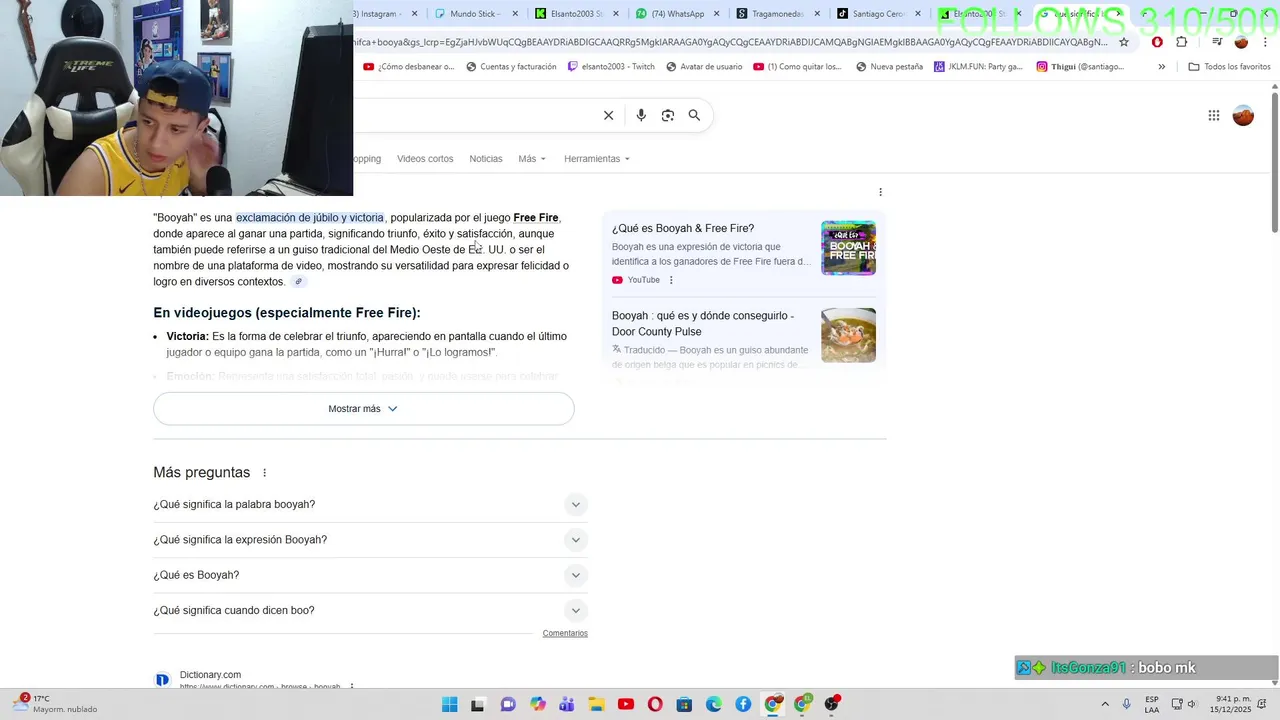Bookmark this page with the star icon
Screen dimensions: 1280x720
tap(1124, 42)
